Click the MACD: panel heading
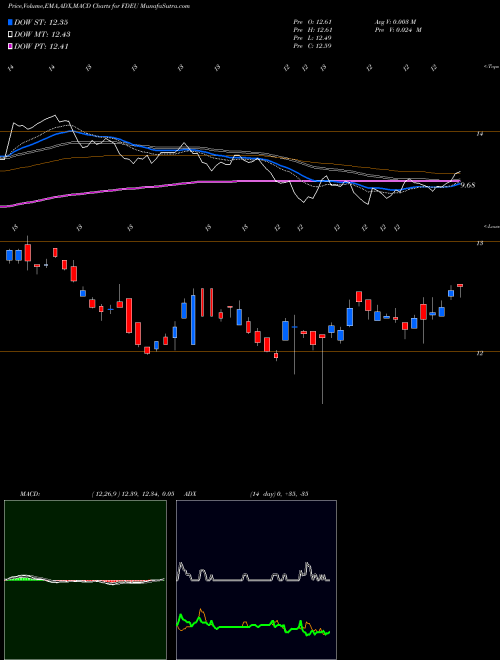The height and width of the screenshot is (660, 500). 29,494
